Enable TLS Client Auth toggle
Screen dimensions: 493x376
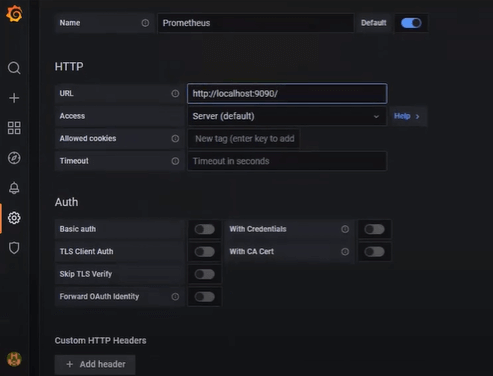205,252
